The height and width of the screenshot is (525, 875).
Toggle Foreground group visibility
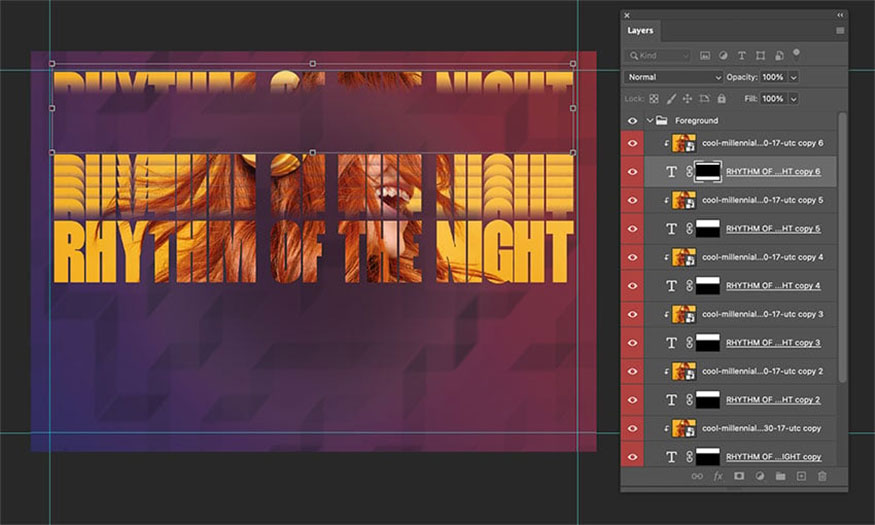pos(632,121)
